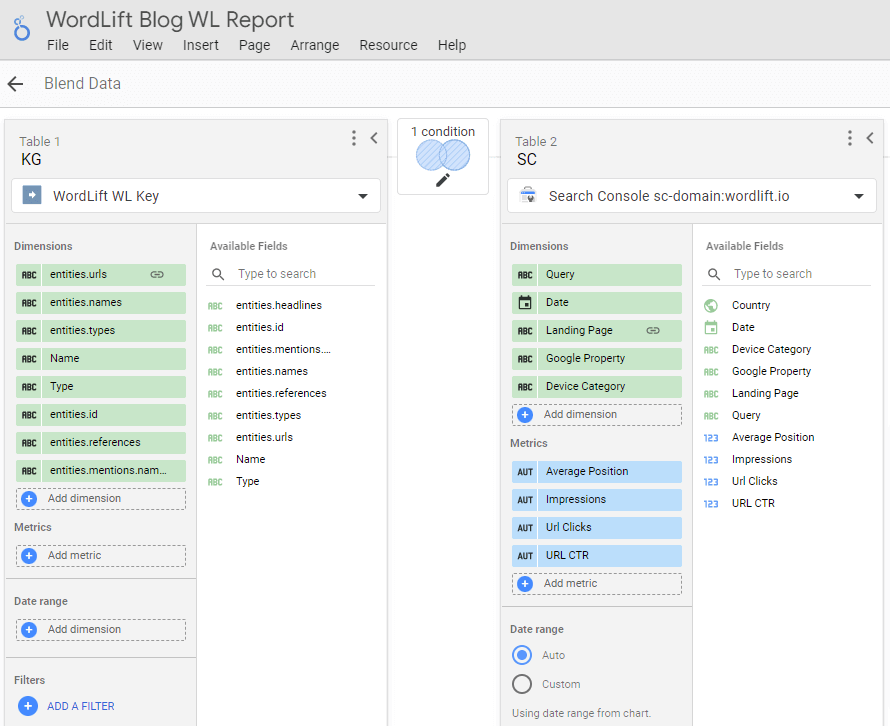Click search icon in Table 1 Available Fields
This screenshot has width=890, height=726.
pyautogui.click(x=218, y=275)
